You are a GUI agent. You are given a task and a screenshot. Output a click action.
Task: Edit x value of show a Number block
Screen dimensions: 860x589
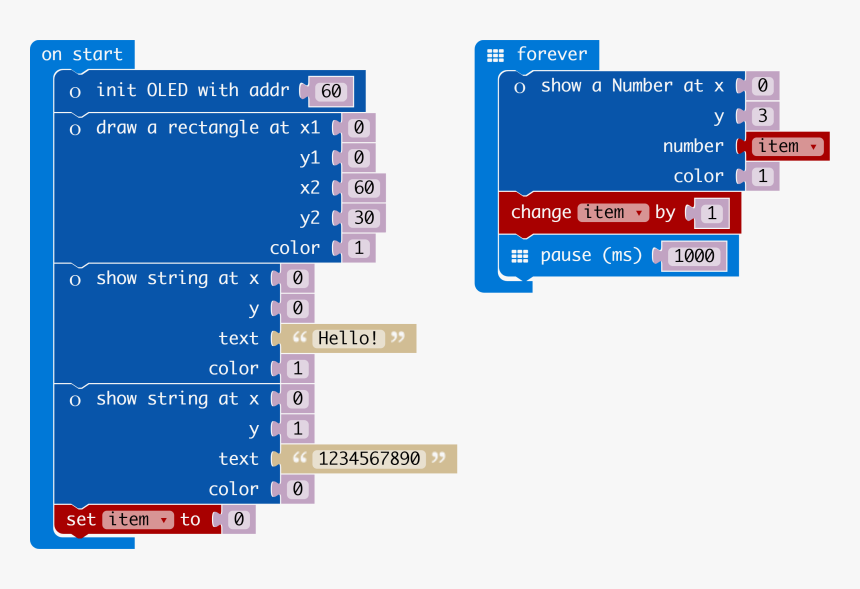(762, 86)
